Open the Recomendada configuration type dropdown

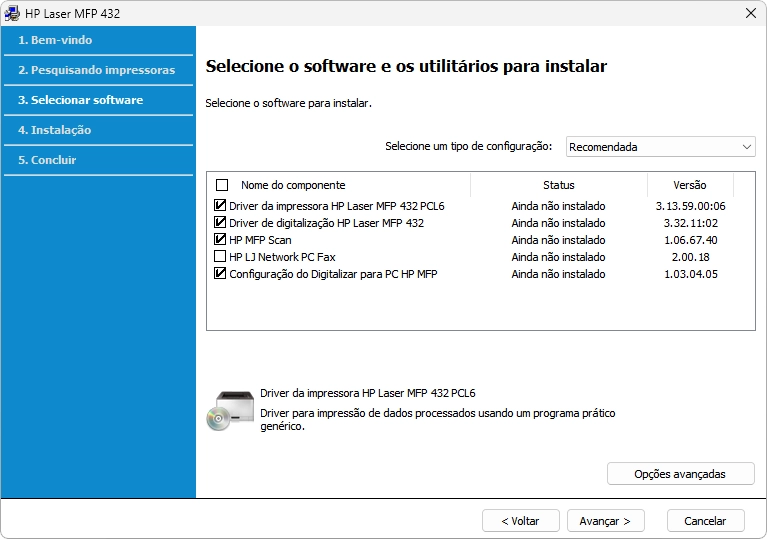(x=660, y=147)
